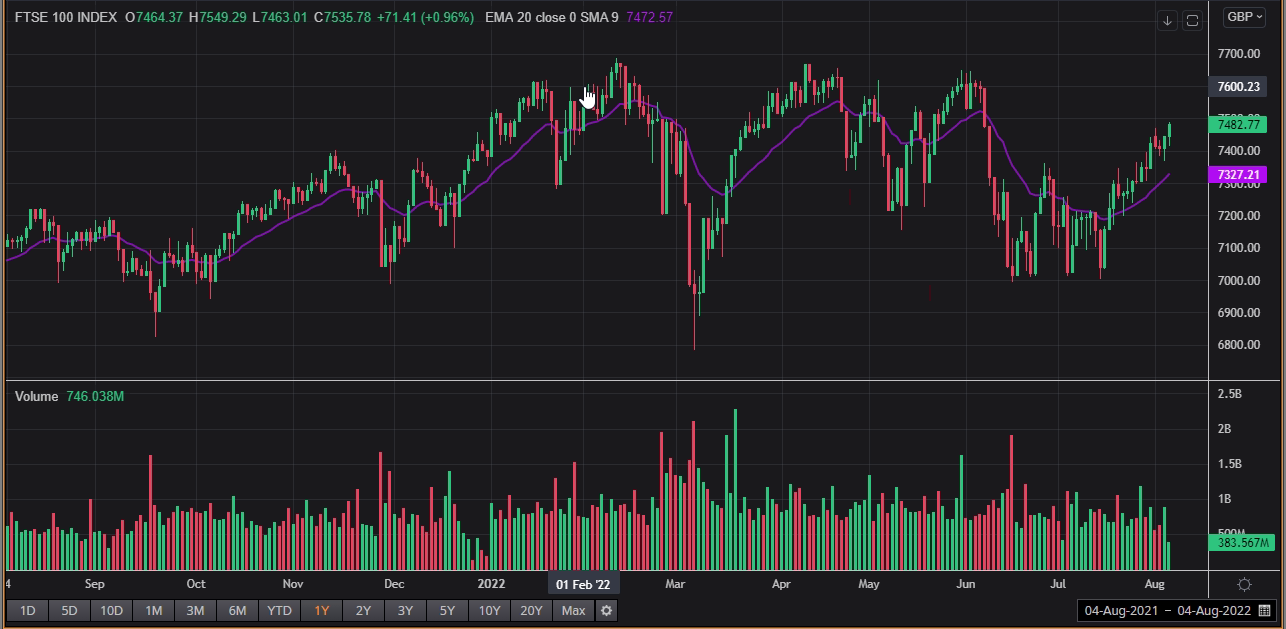Show the Max time range
Screen dimensions: 1286x629
tap(573, 610)
